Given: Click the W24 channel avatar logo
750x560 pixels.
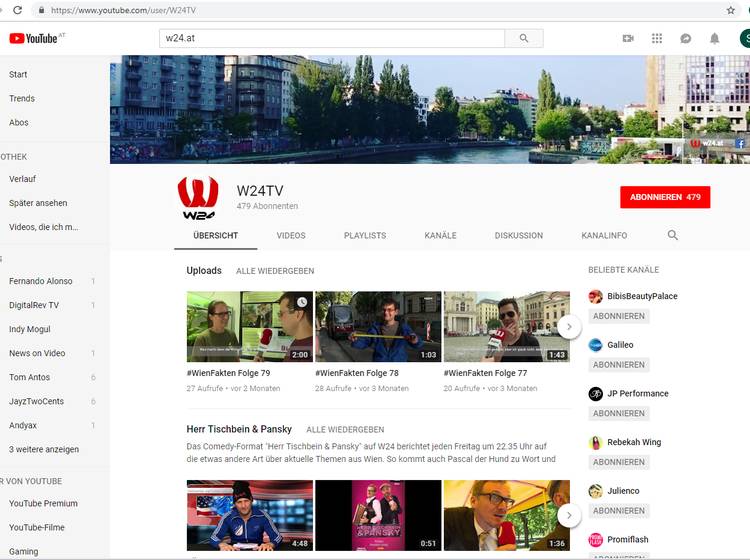Looking at the screenshot, I should 198,198.
